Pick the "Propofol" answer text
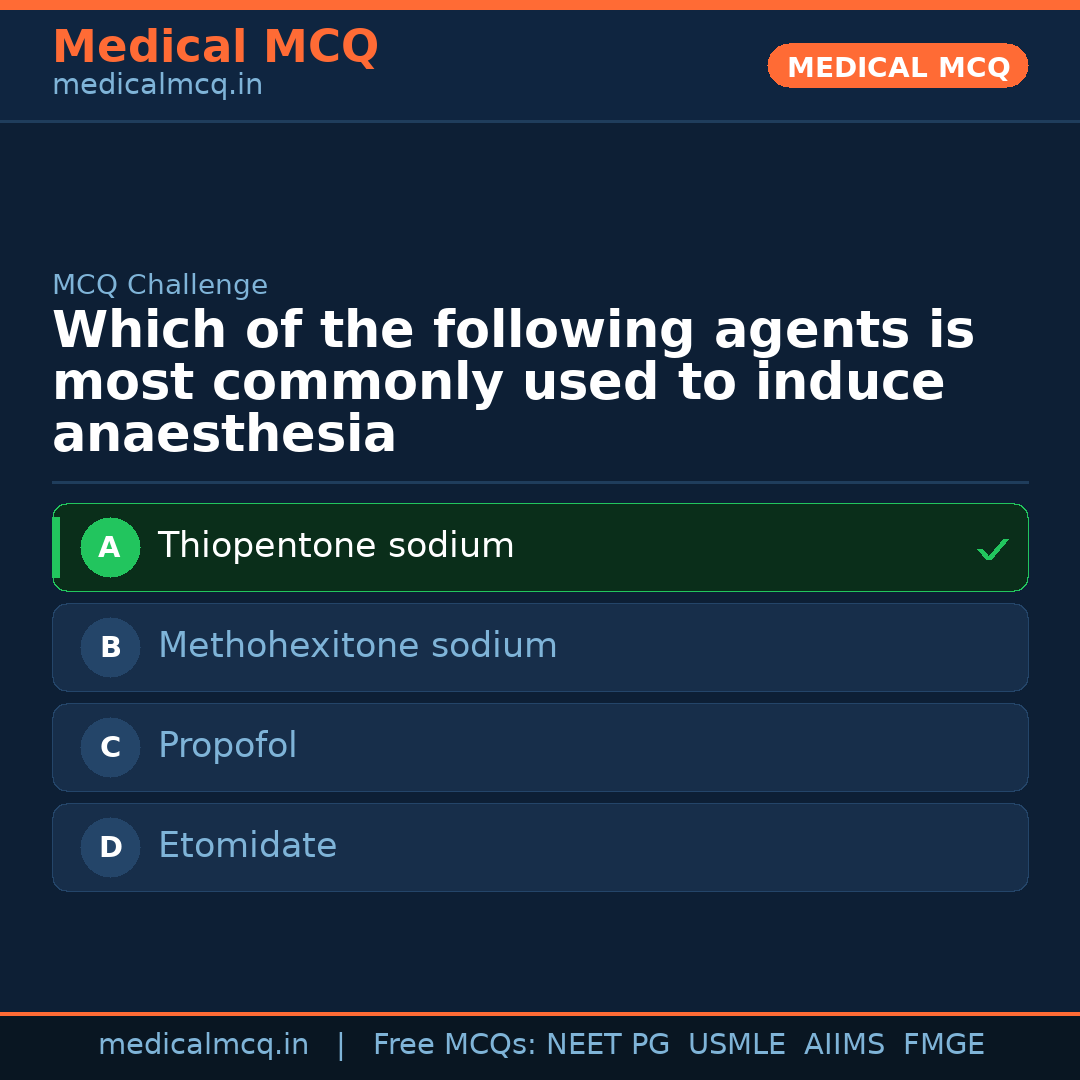Screen dimensions: 1080x1080 tap(227, 746)
